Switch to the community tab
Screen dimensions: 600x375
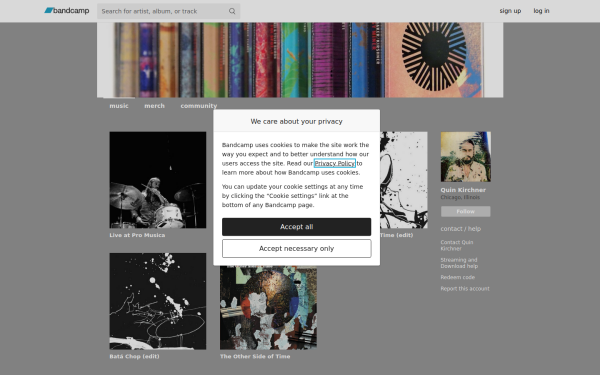point(199,106)
